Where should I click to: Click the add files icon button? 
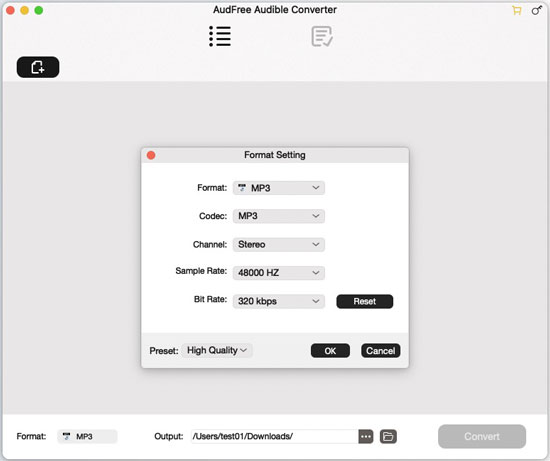pyautogui.click(x=38, y=67)
